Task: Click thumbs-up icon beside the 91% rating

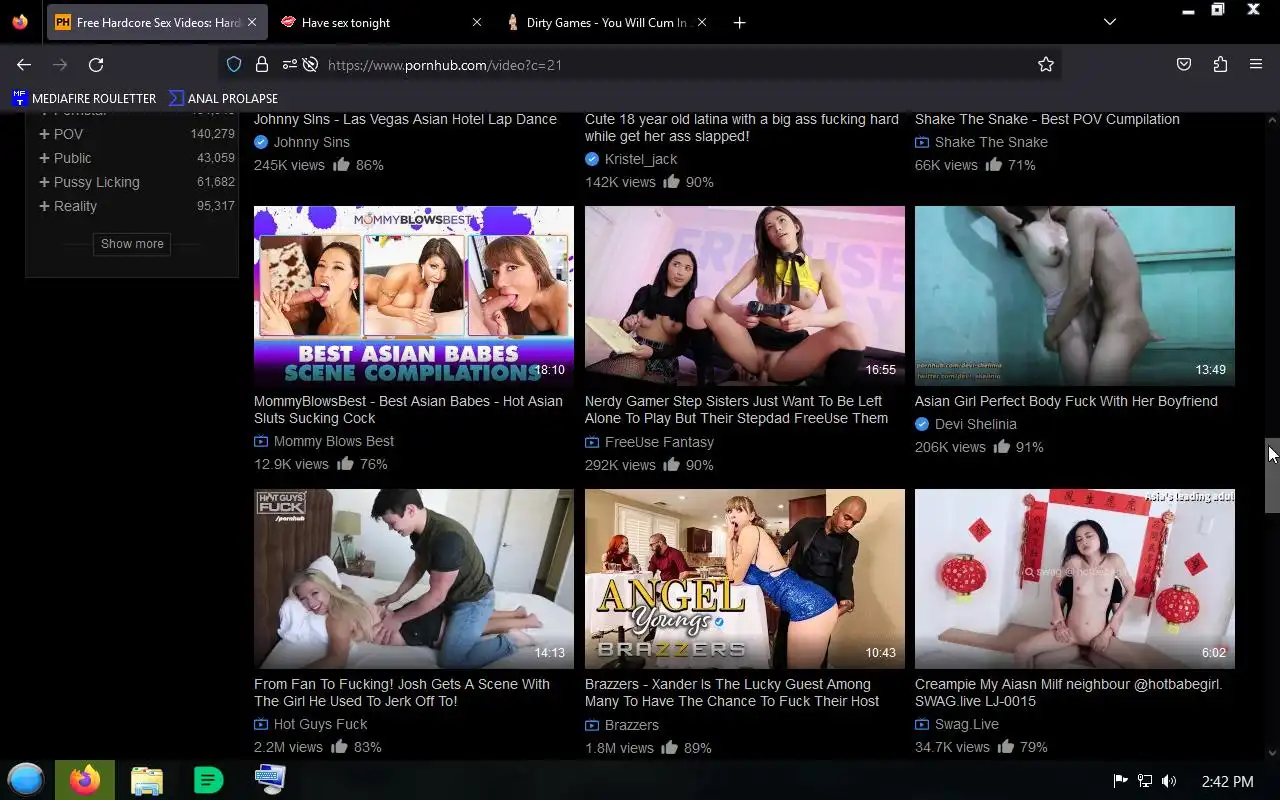Action: point(1002,446)
